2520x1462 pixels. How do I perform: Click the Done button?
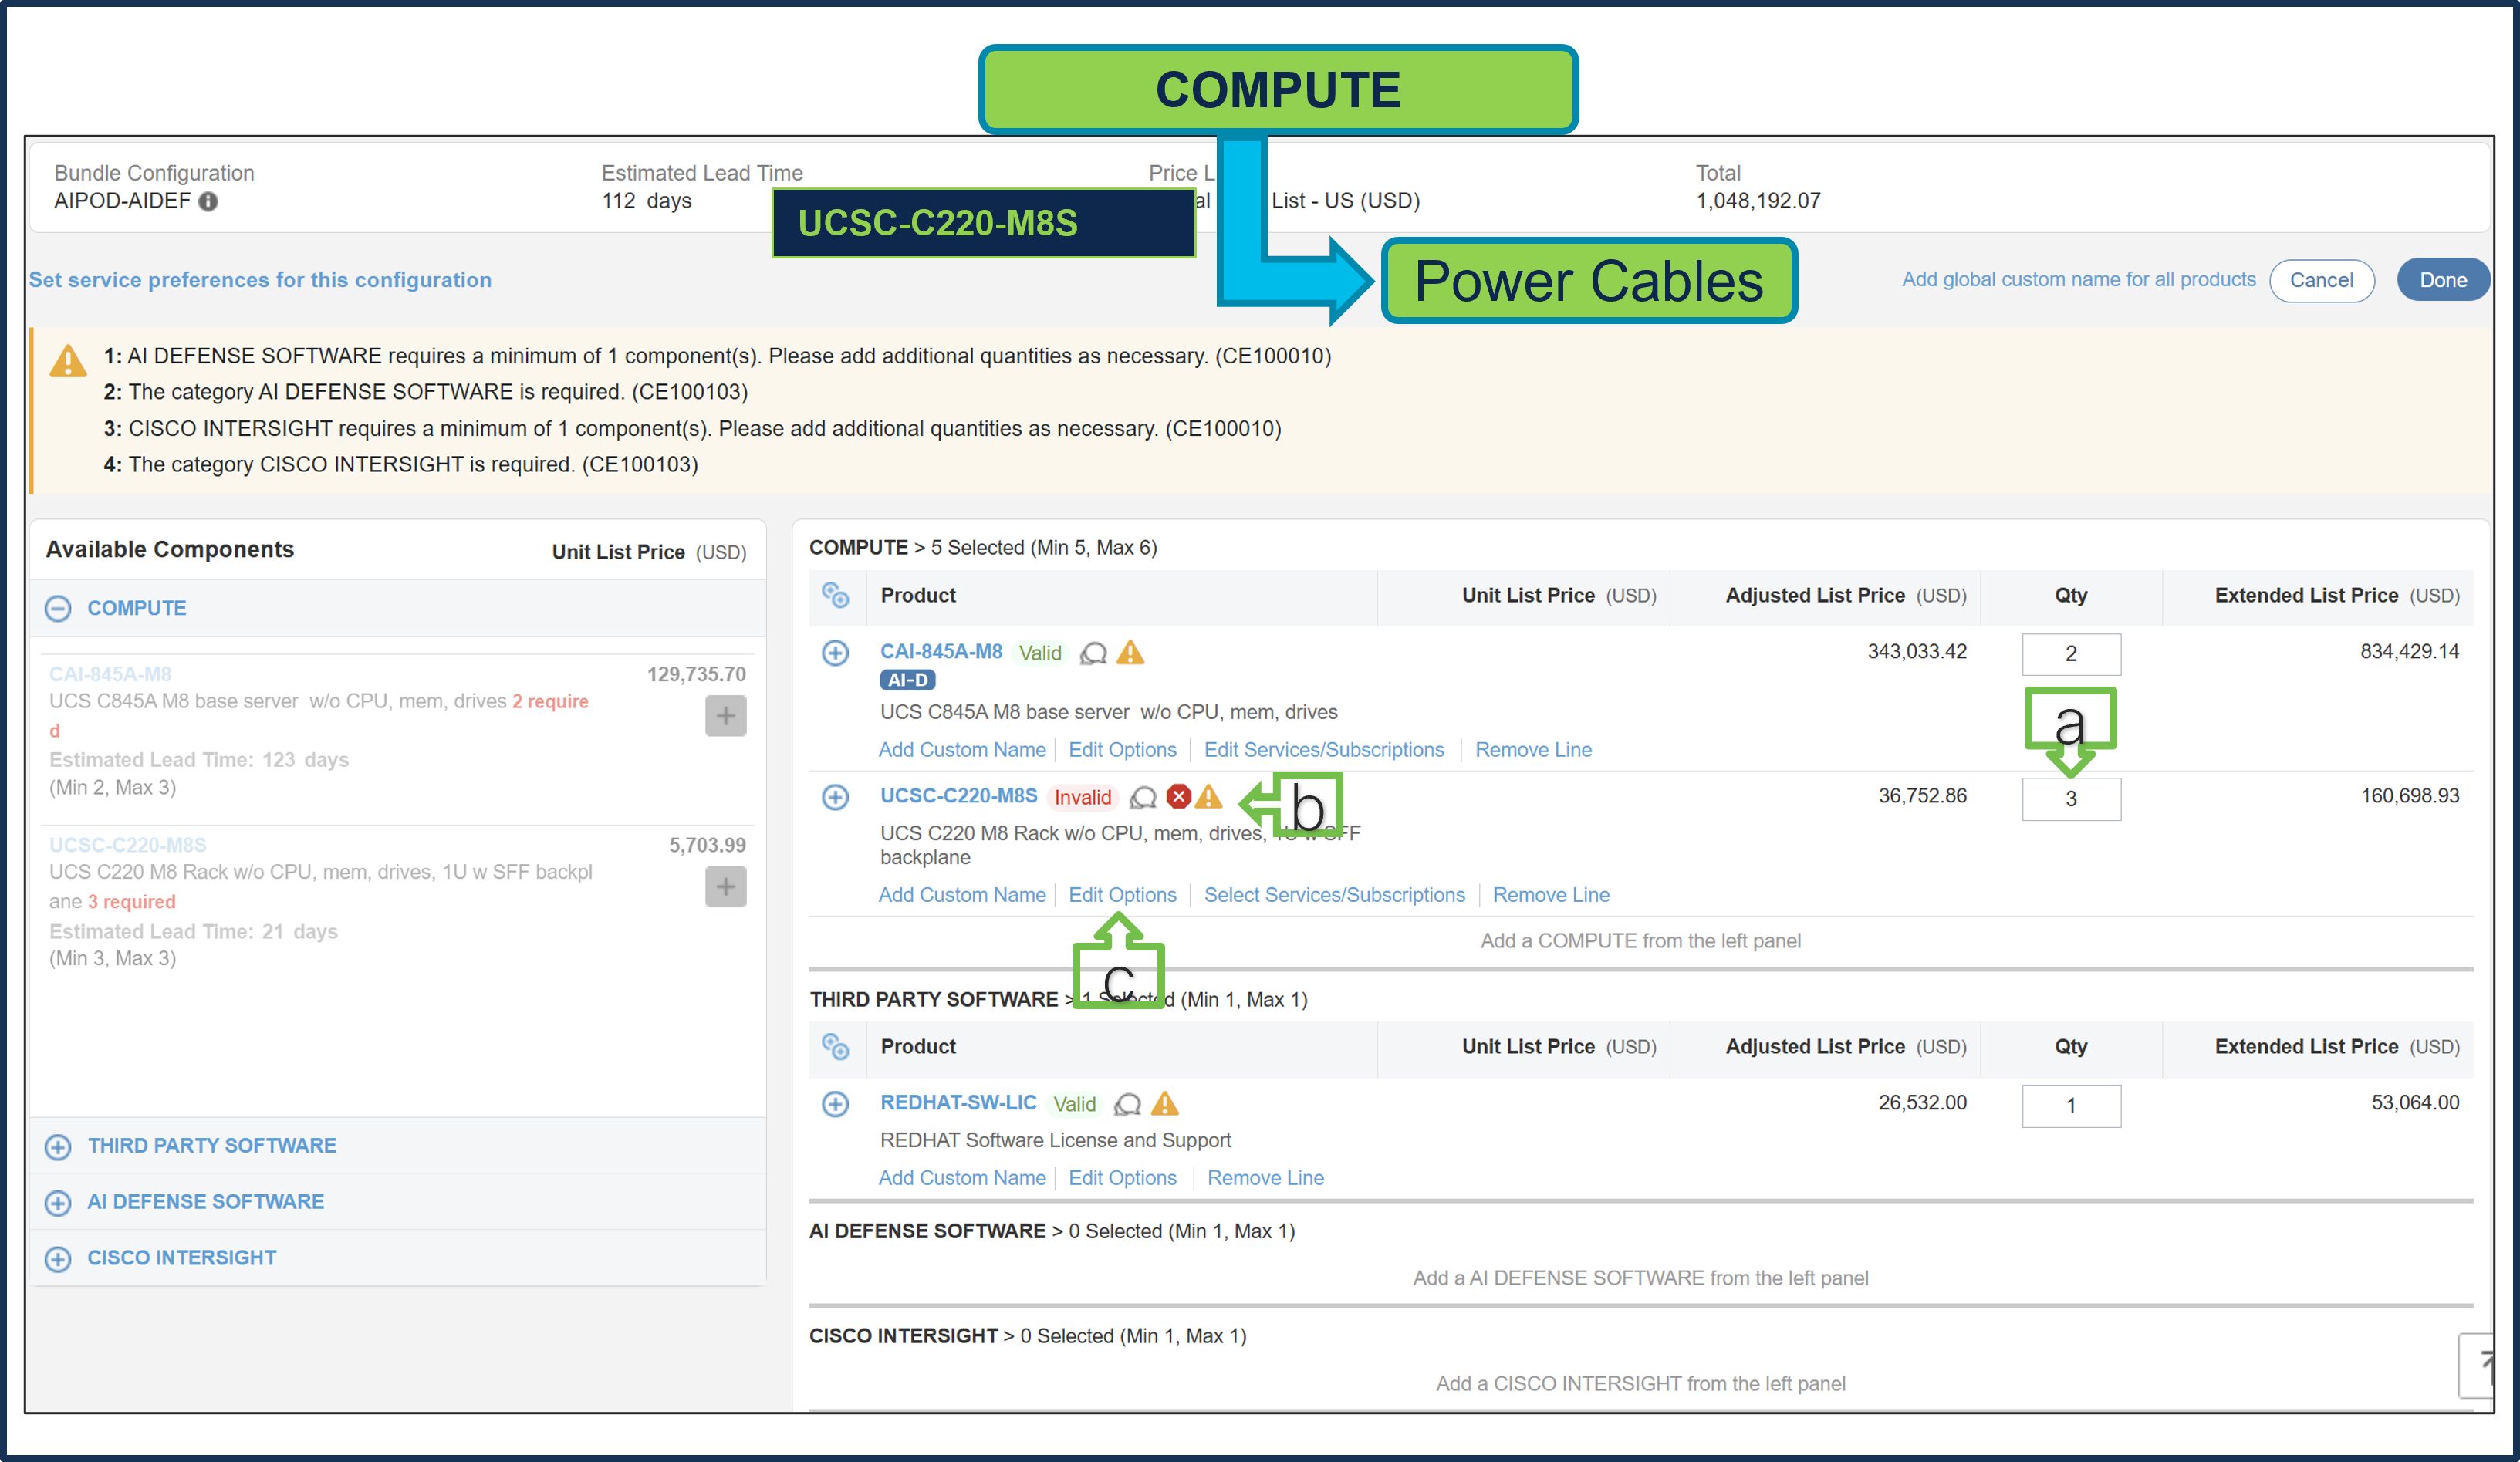(2443, 280)
